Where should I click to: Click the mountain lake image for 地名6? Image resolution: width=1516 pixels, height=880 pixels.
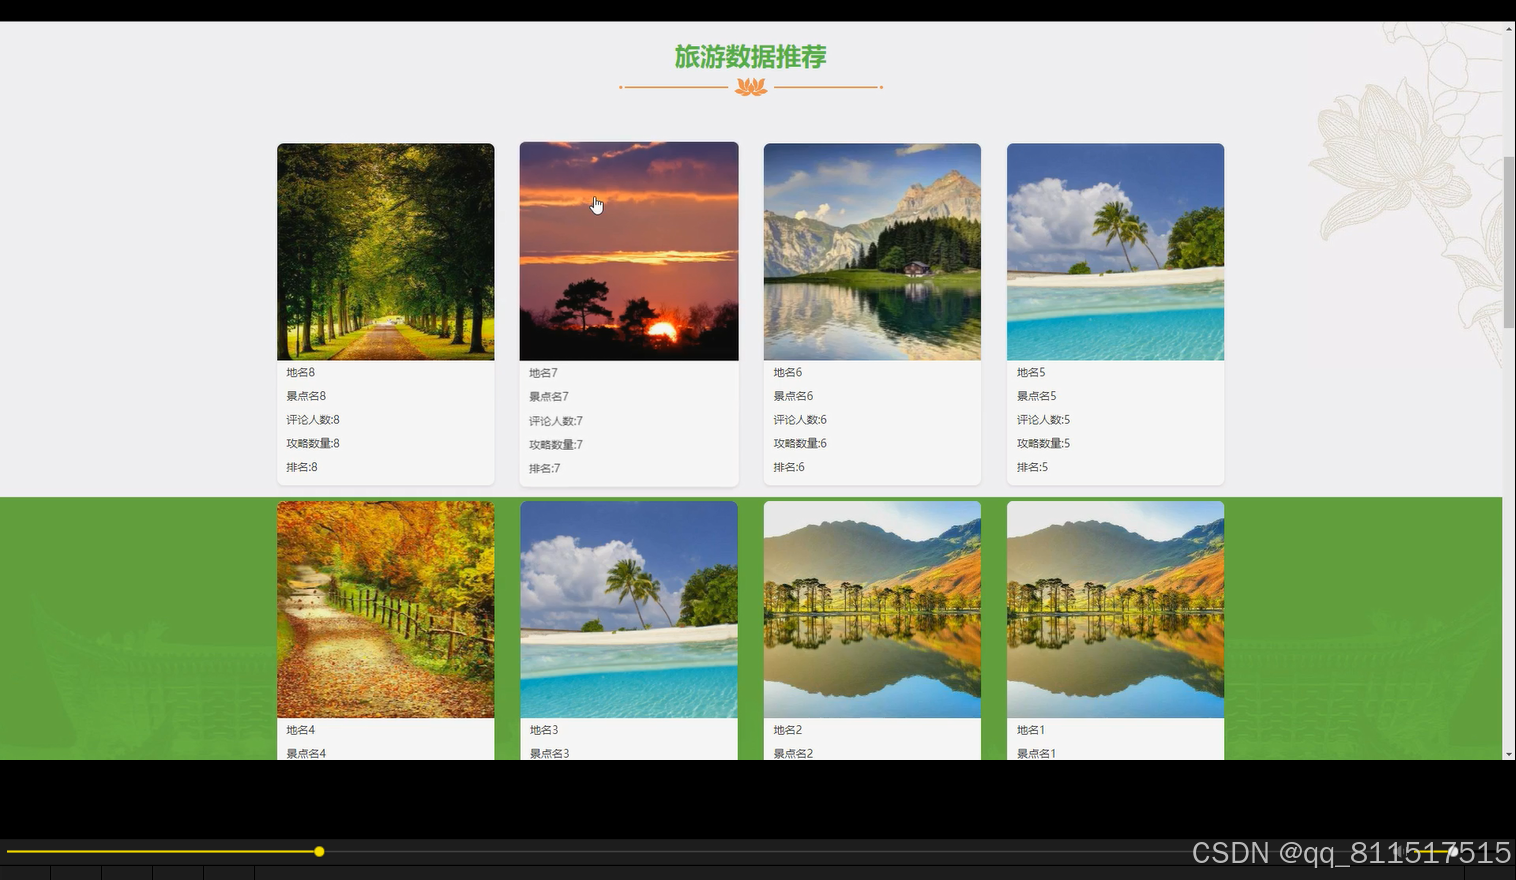871,251
